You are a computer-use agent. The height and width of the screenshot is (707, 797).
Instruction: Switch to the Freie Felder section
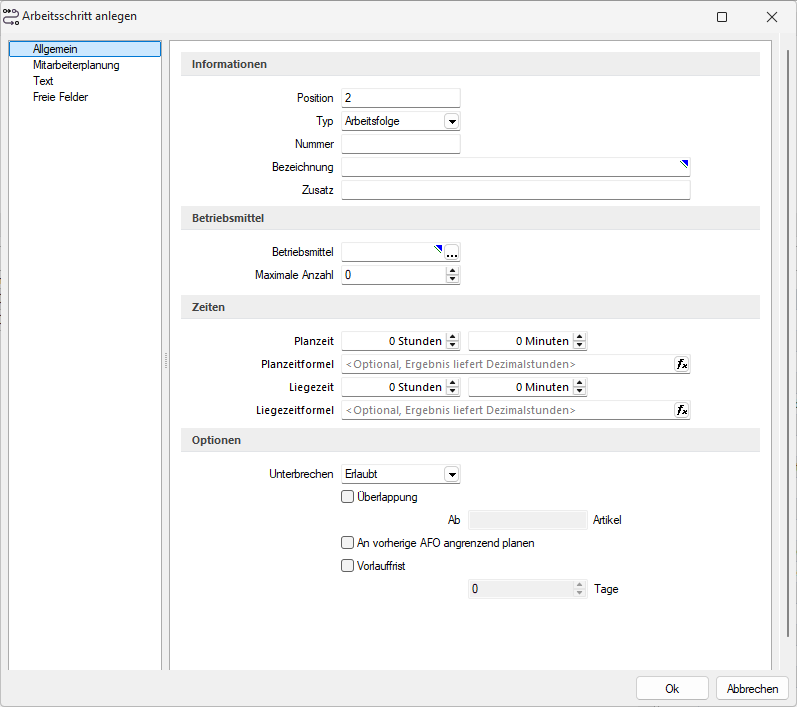60,97
